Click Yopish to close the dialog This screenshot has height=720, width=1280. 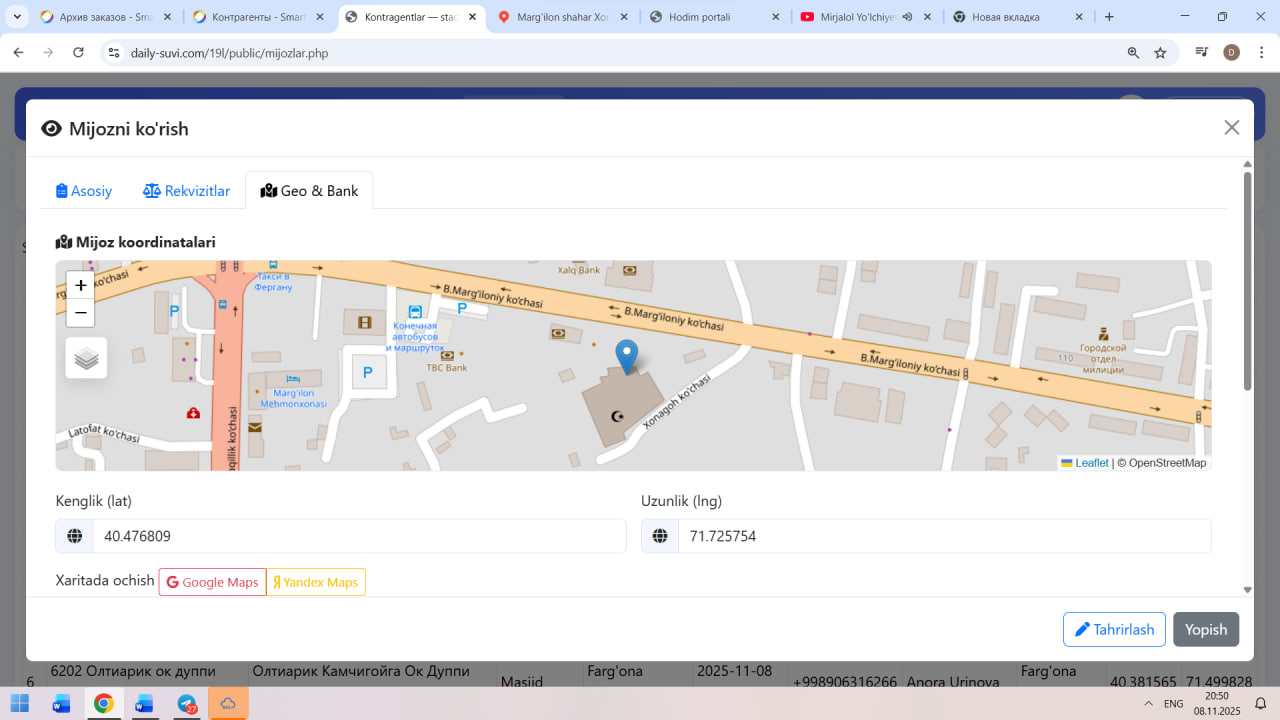point(1205,630)
